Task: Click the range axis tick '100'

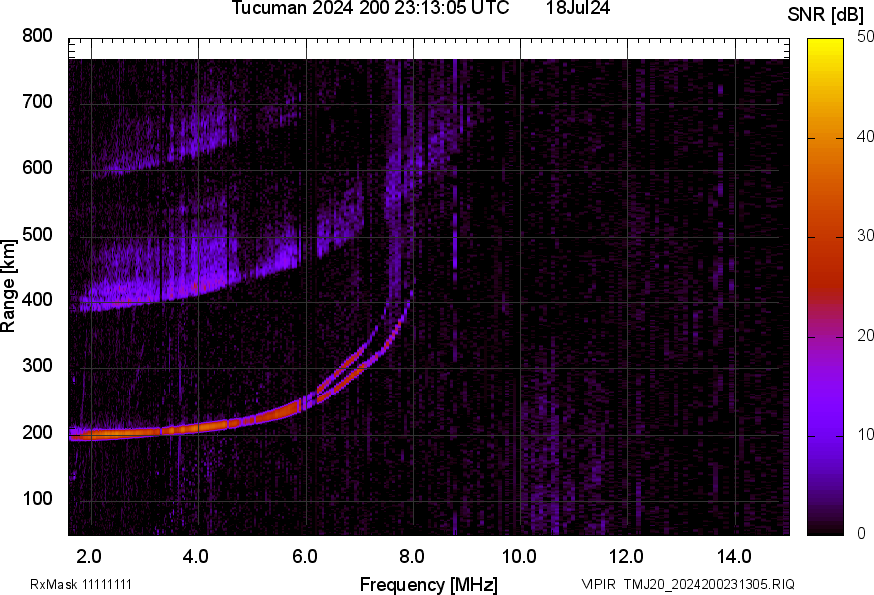Action: point(37,498)
